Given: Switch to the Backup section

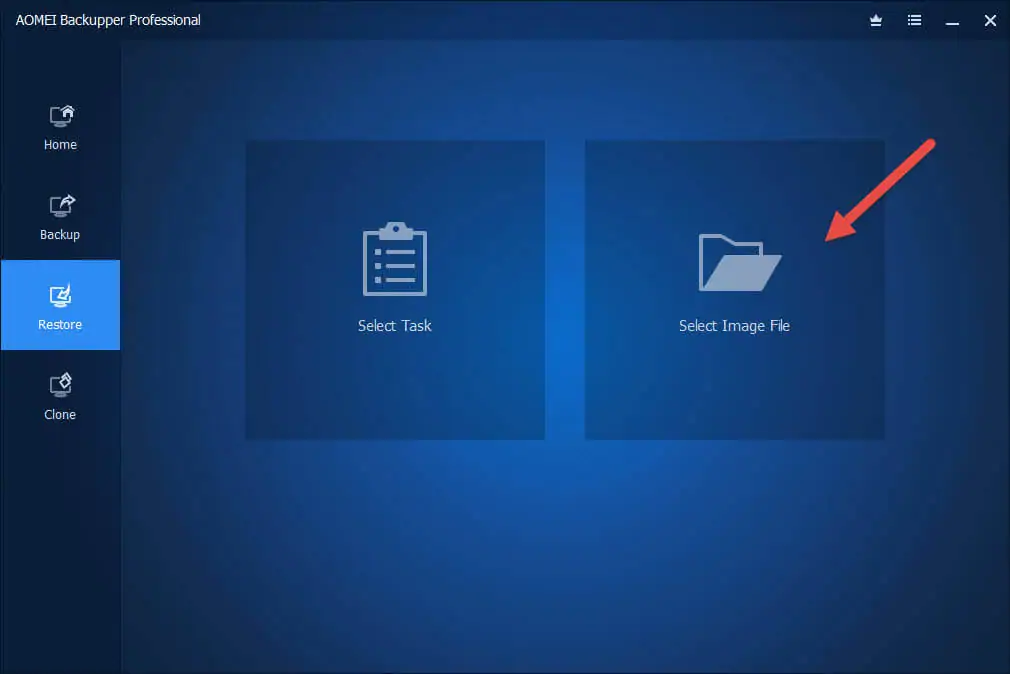Looking at the screenshot, I should (x=60, y=217).
